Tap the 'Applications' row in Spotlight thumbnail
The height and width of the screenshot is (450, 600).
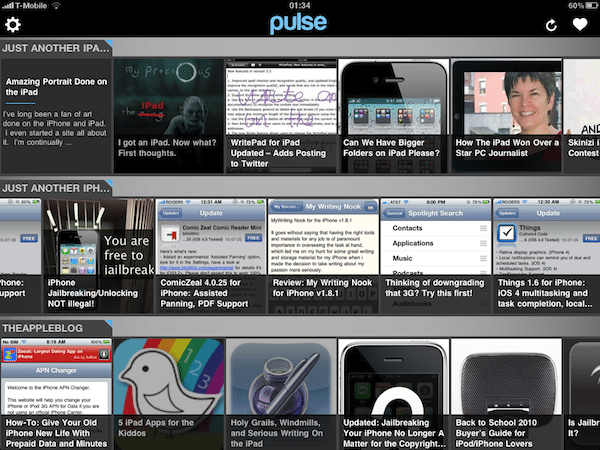pos(436,243)
